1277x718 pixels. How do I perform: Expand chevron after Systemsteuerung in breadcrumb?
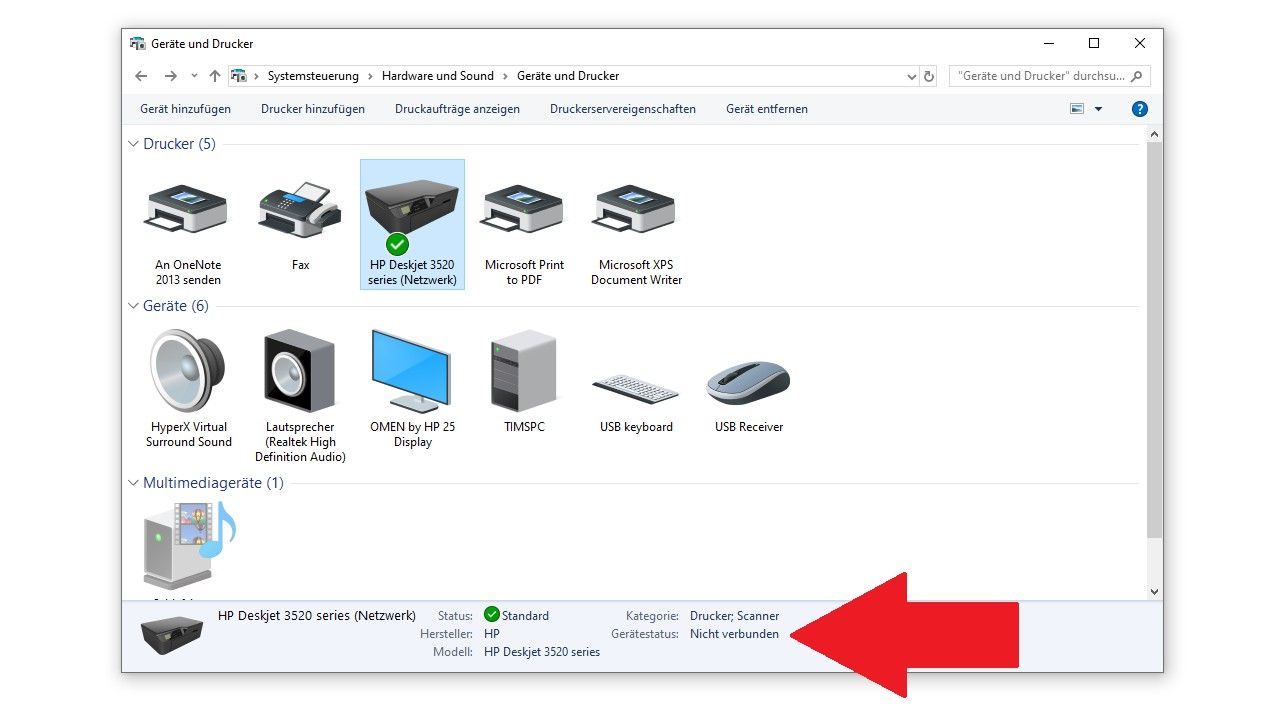pos(370,76)
